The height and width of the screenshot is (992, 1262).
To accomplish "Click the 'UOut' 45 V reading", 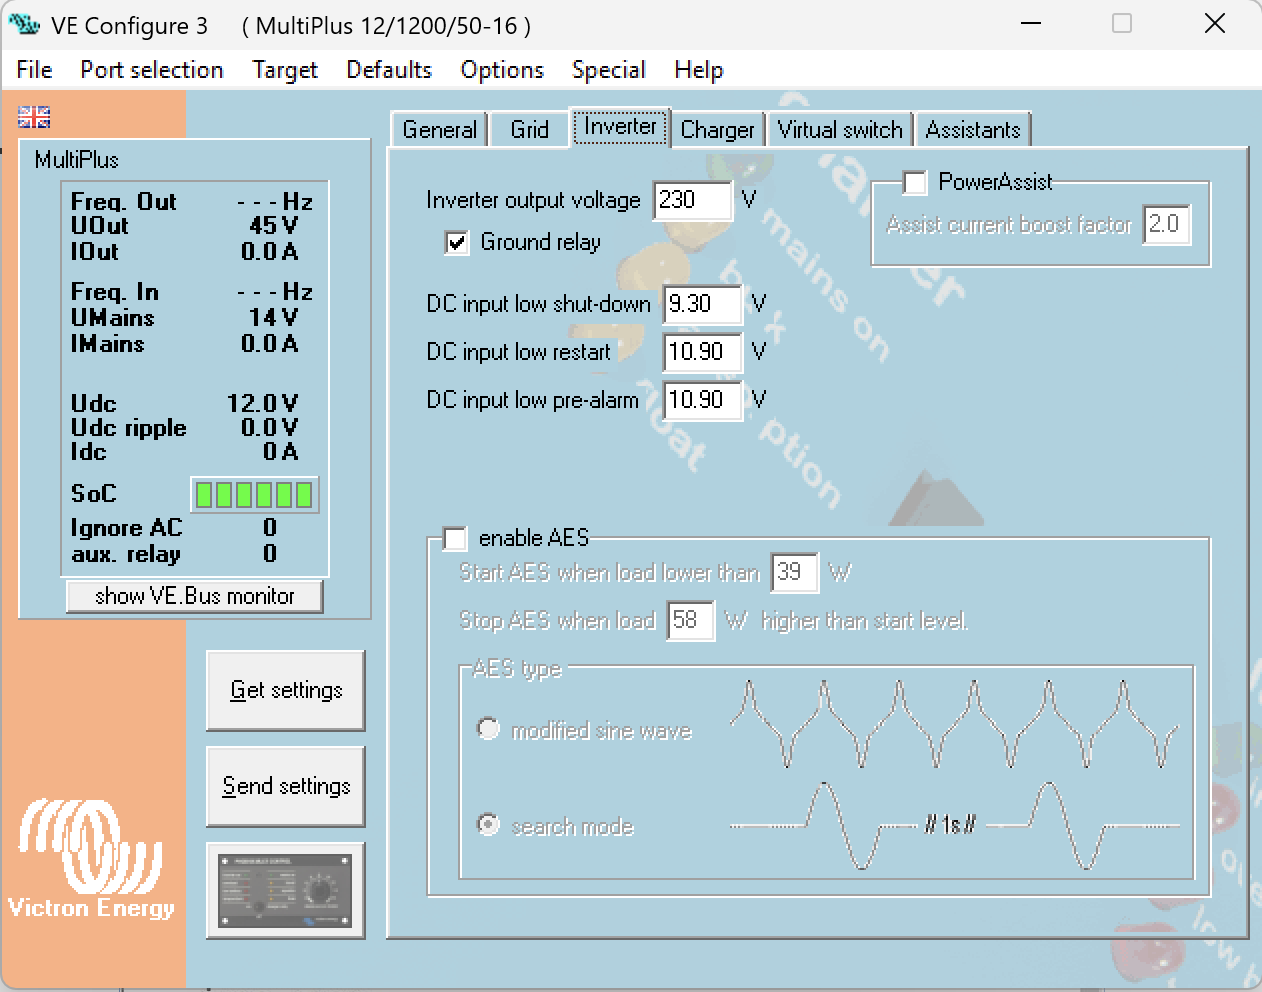I will 274,226.
